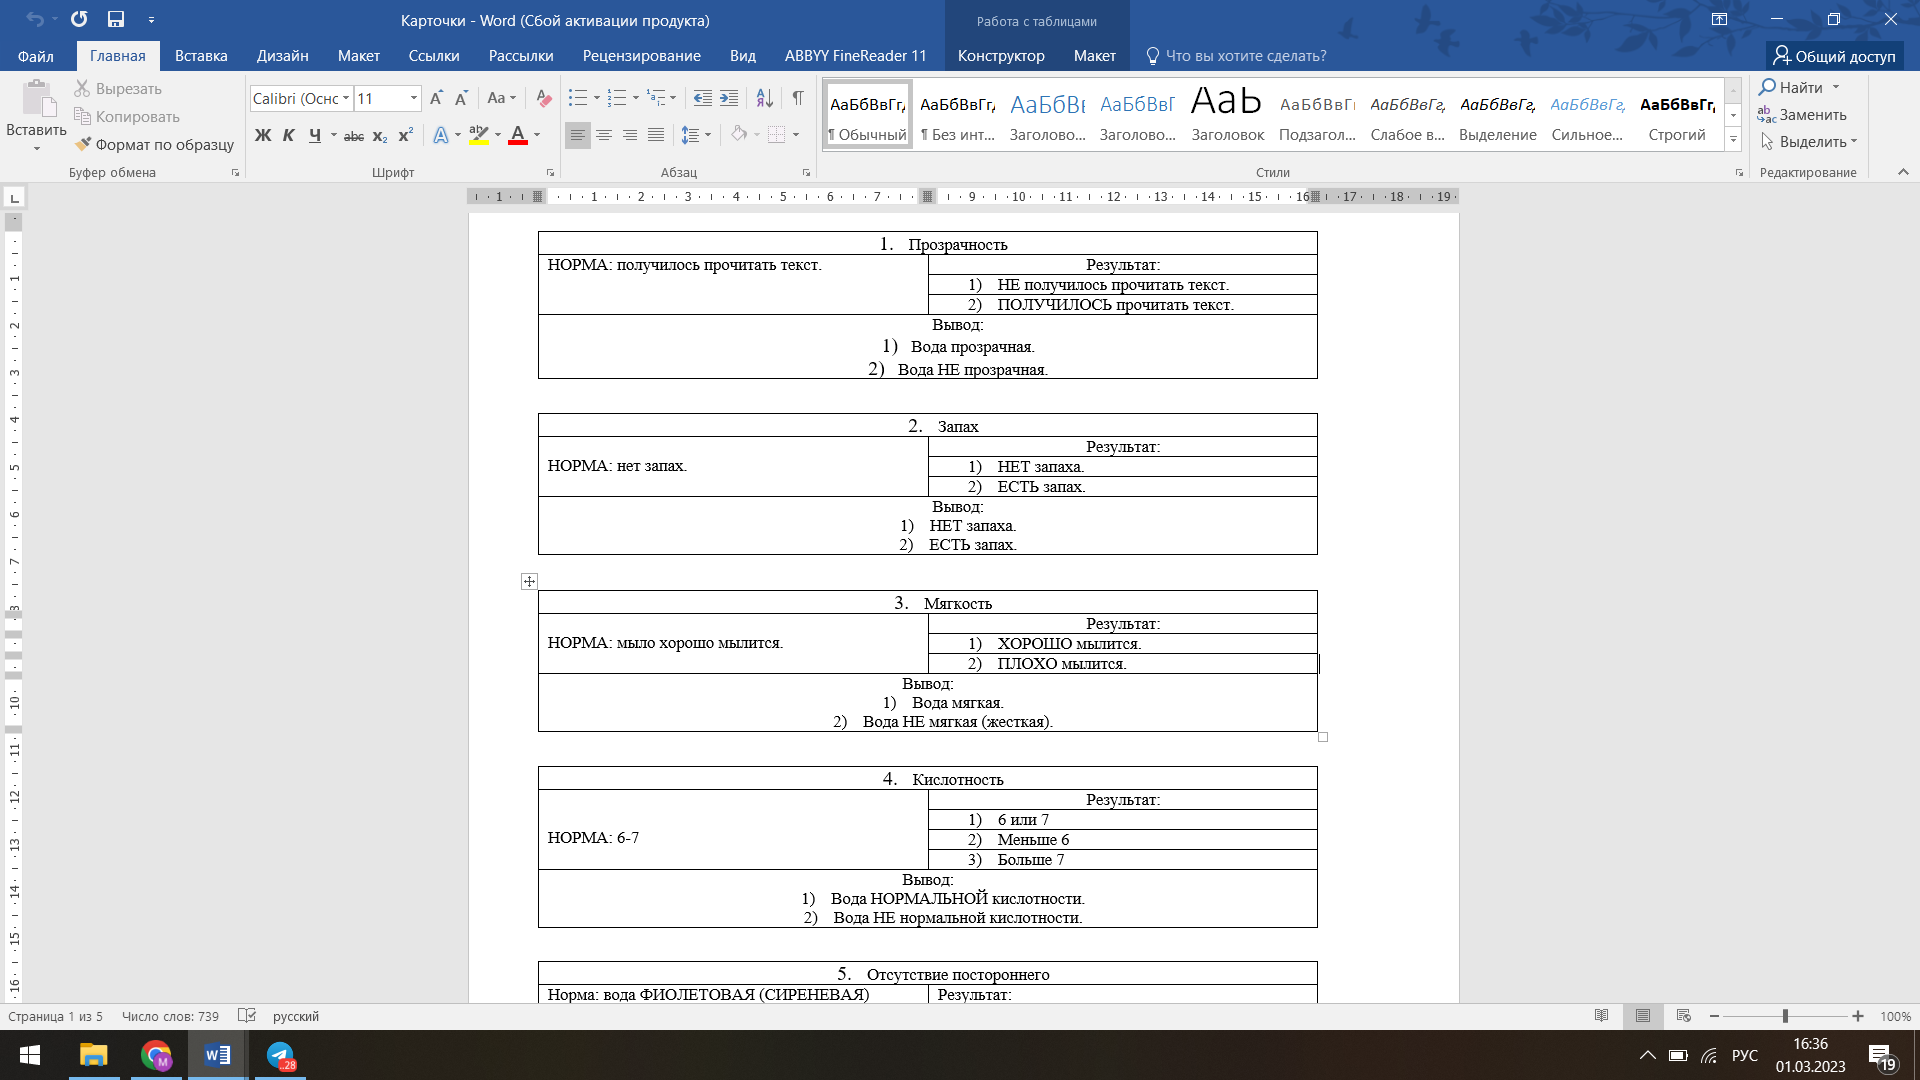Screen dimensions: 1920x1080
Task: Toggle superscript formatting
Action: tap(405, 135)
